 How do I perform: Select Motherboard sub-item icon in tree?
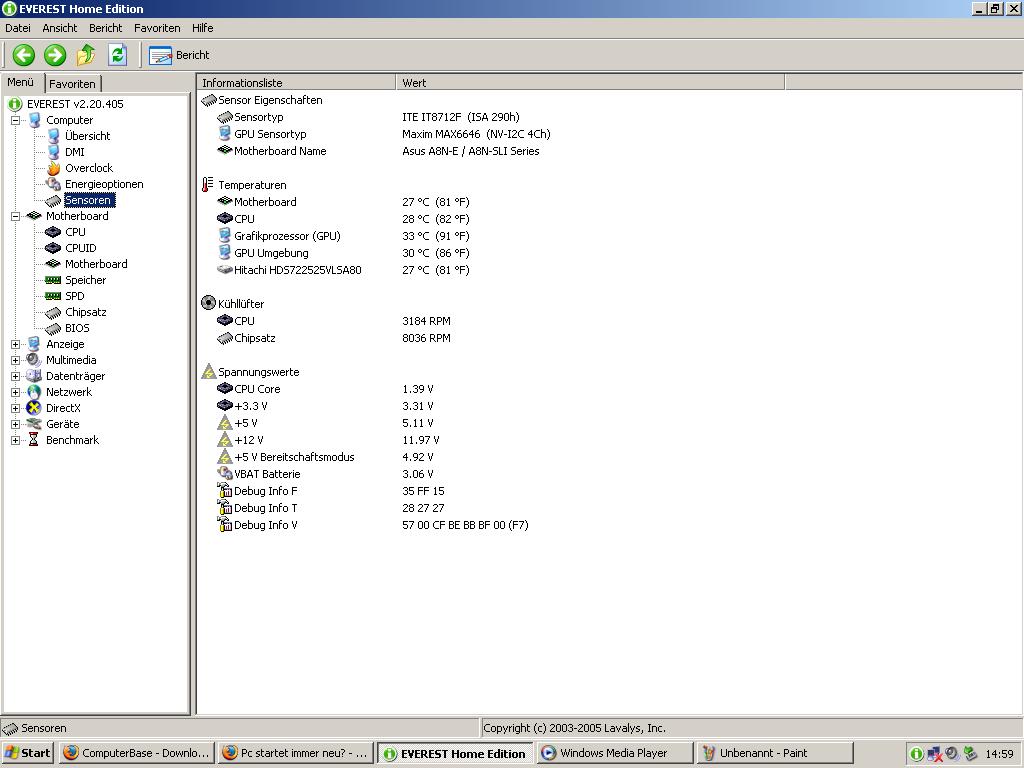pos(53,264)
